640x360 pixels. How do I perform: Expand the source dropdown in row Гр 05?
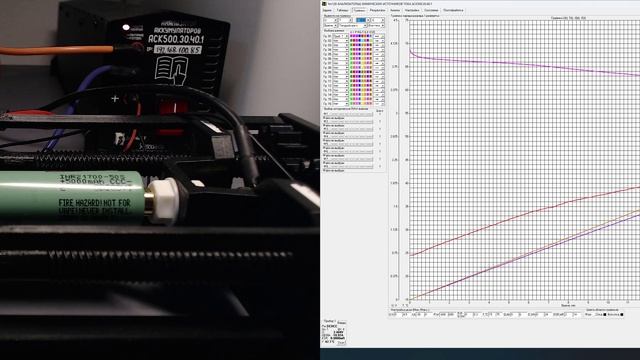(340, 54)
